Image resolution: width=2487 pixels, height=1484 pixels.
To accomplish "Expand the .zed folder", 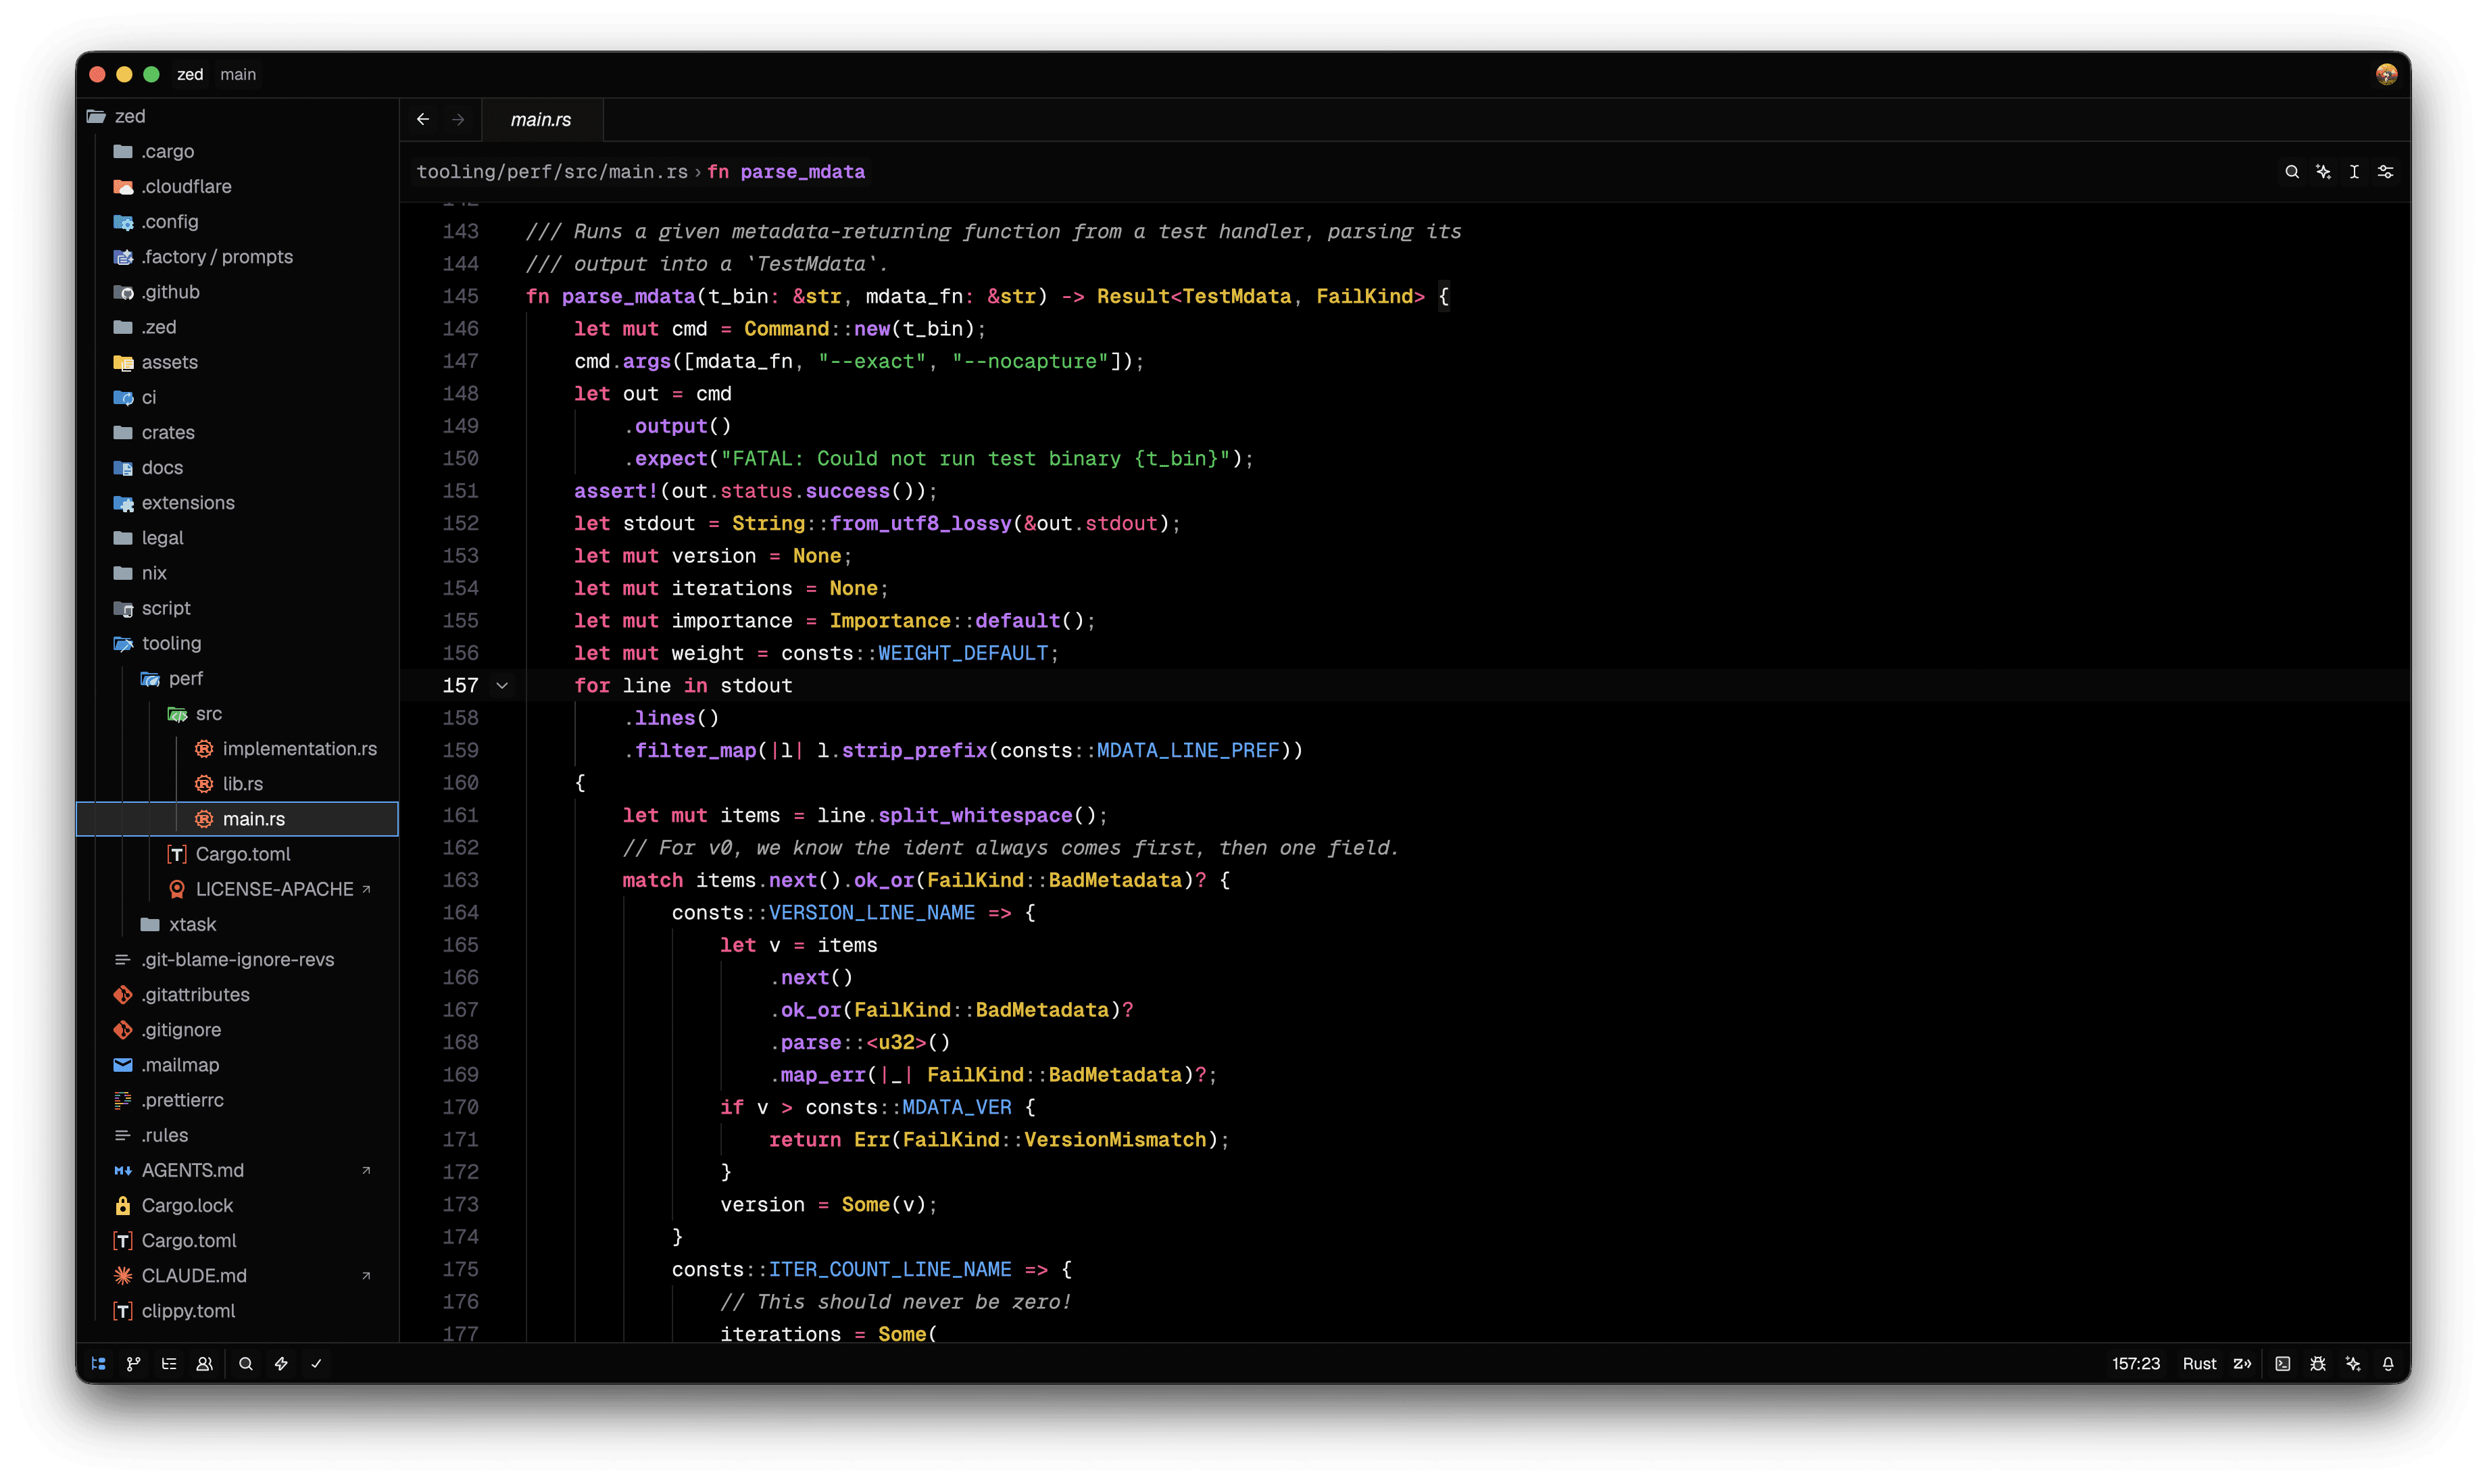I will [x=238, y=327].
